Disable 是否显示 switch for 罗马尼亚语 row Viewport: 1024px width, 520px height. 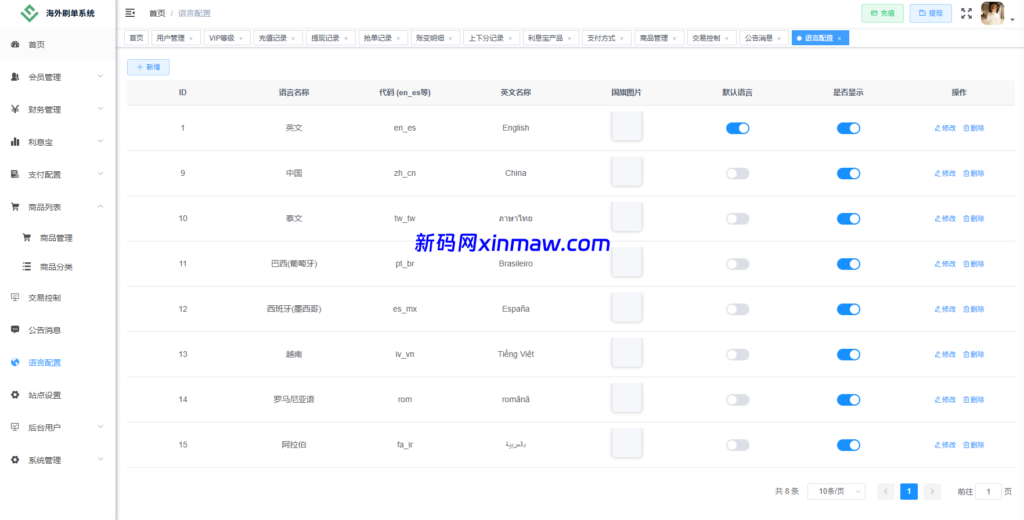(848, 400)
